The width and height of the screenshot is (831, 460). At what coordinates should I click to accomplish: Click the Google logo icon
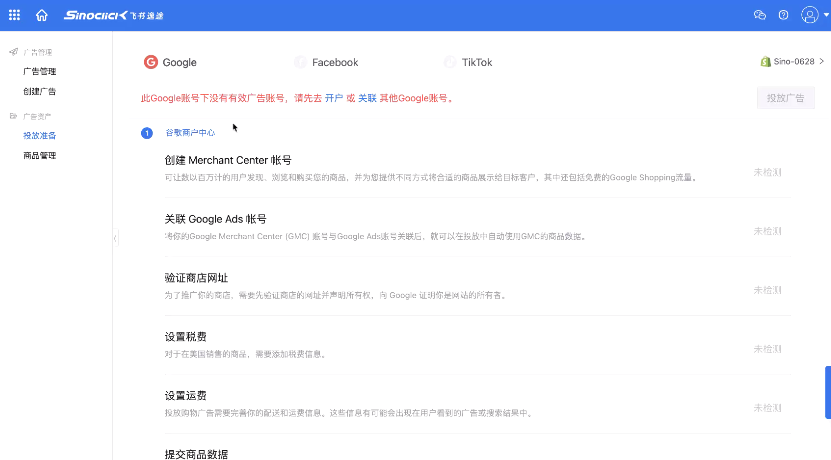click(151, 62)
